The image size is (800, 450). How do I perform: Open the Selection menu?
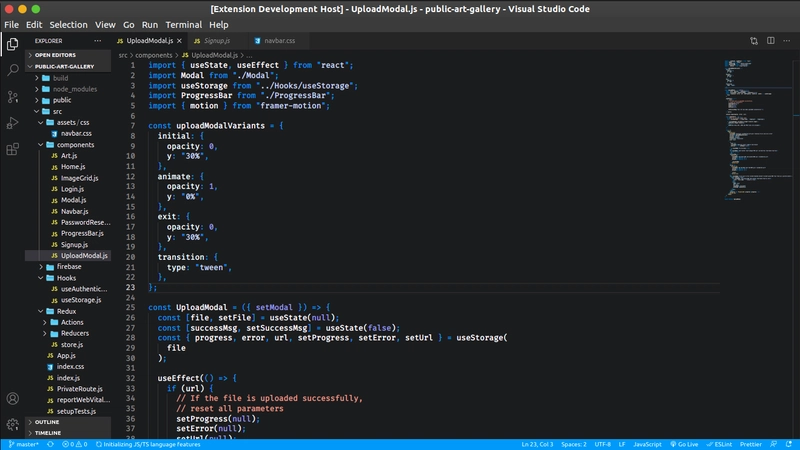pos(68,24)
